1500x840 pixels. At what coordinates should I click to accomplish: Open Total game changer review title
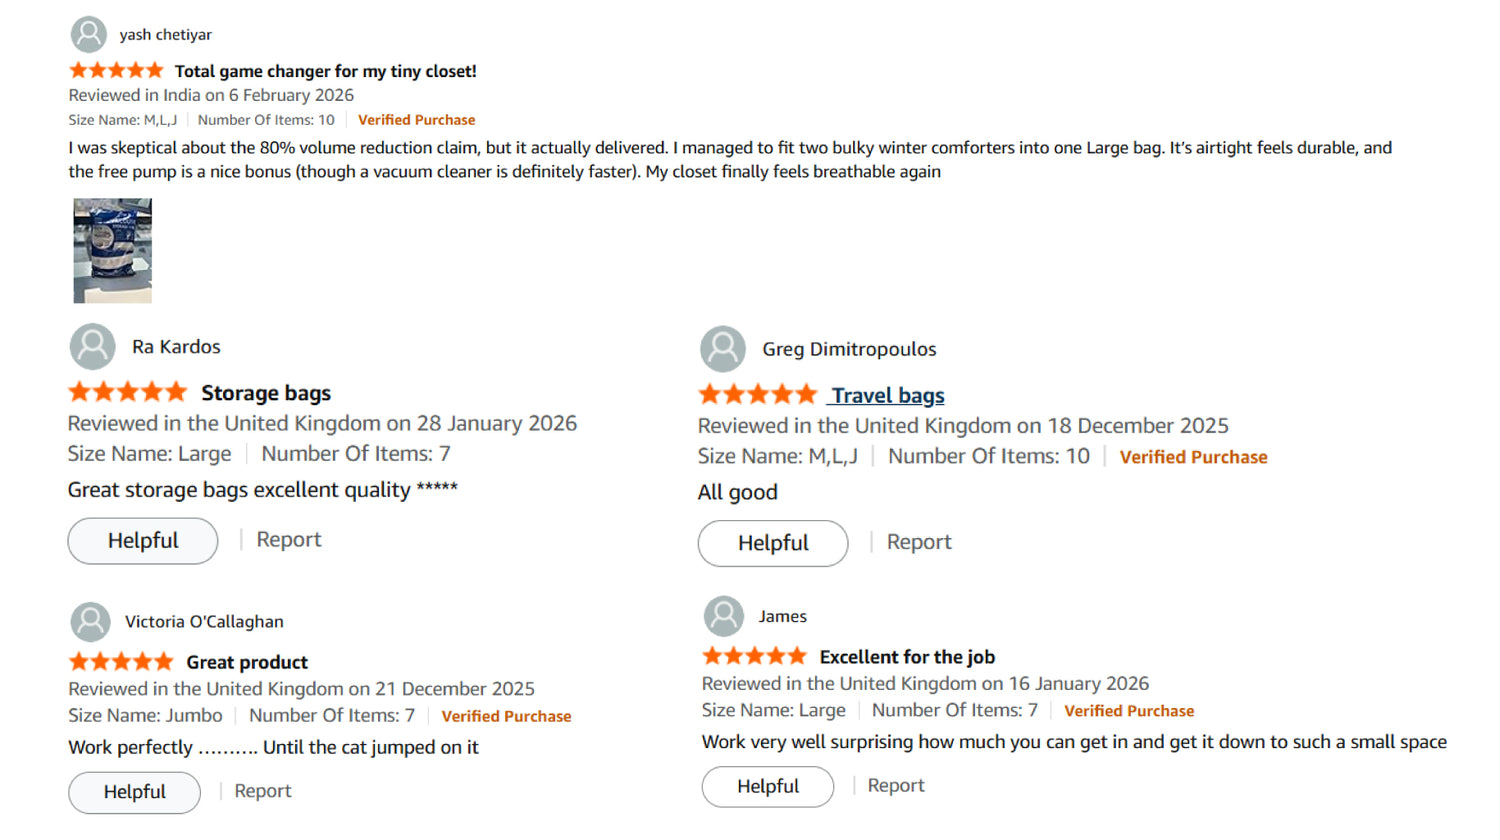coord(325,71)
